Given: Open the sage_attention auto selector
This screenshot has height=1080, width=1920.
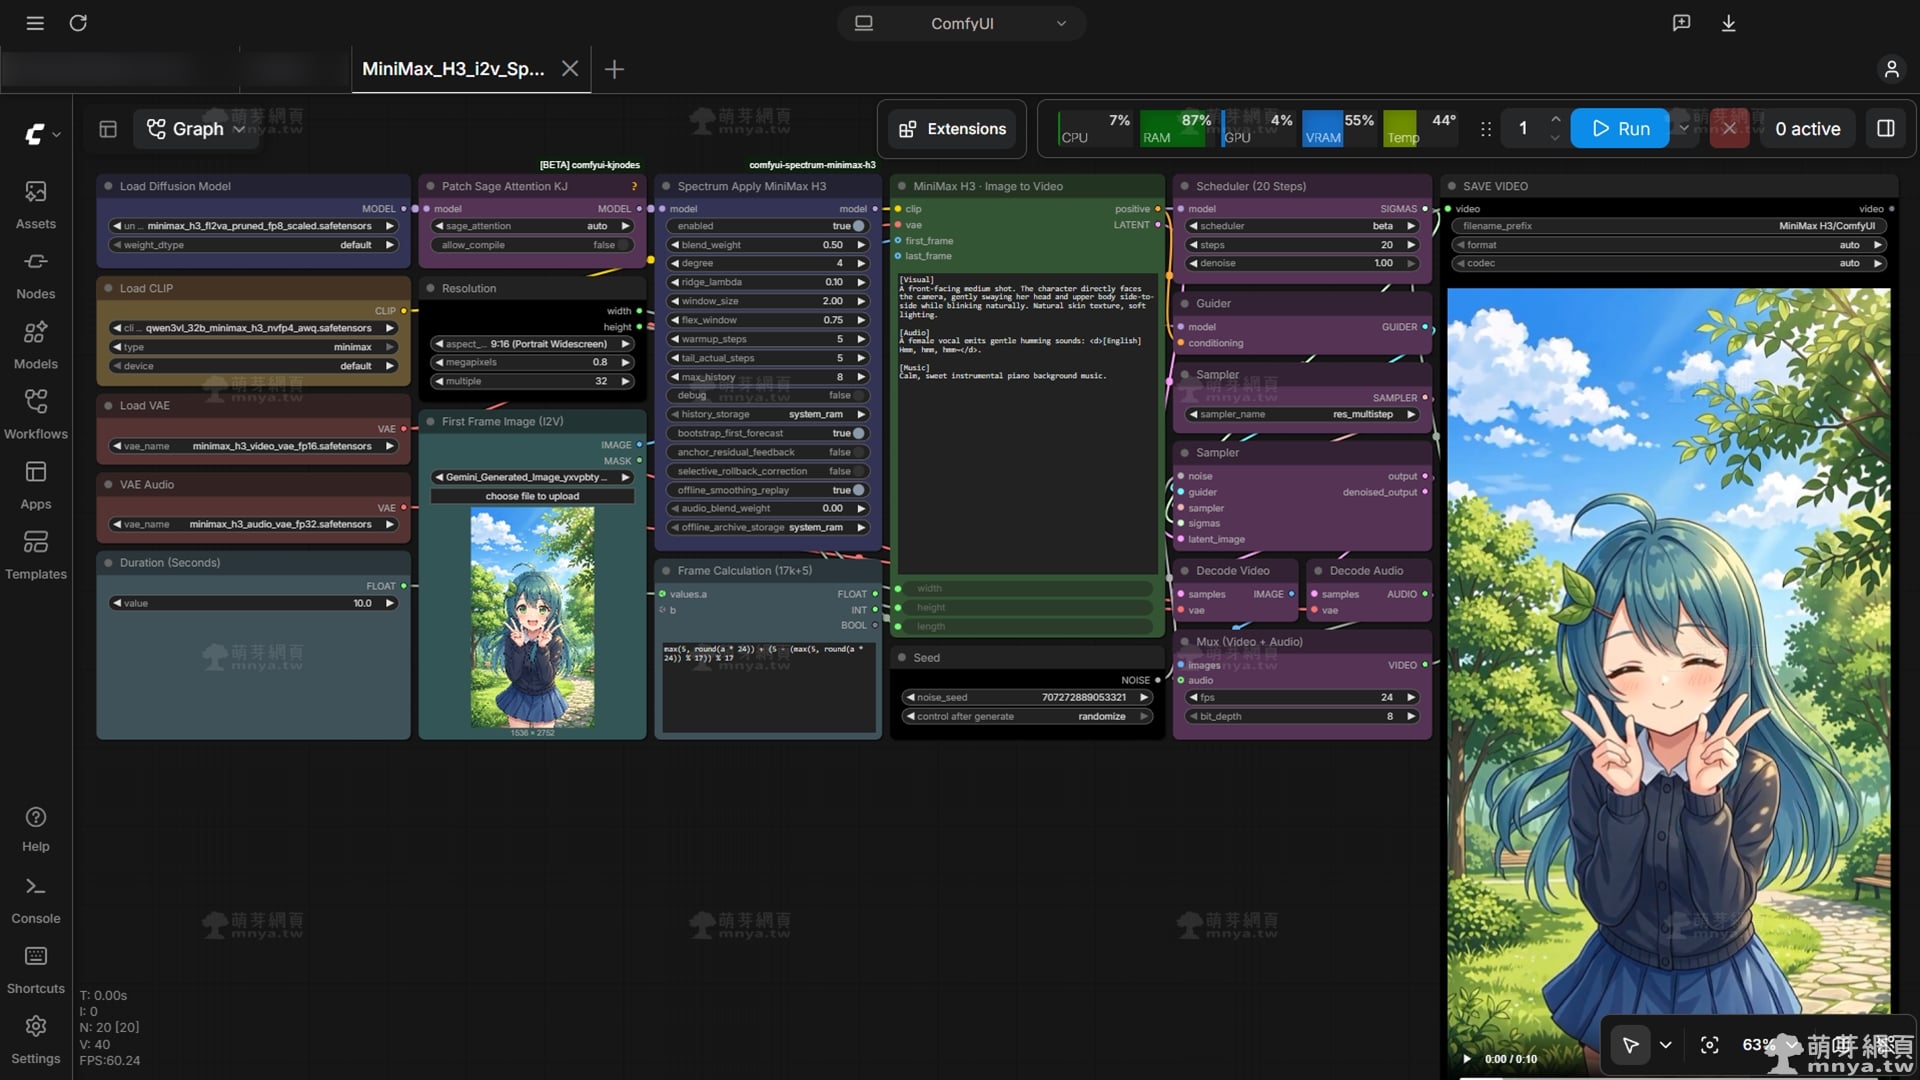Looking at the screenshot, I should point(532,226).
